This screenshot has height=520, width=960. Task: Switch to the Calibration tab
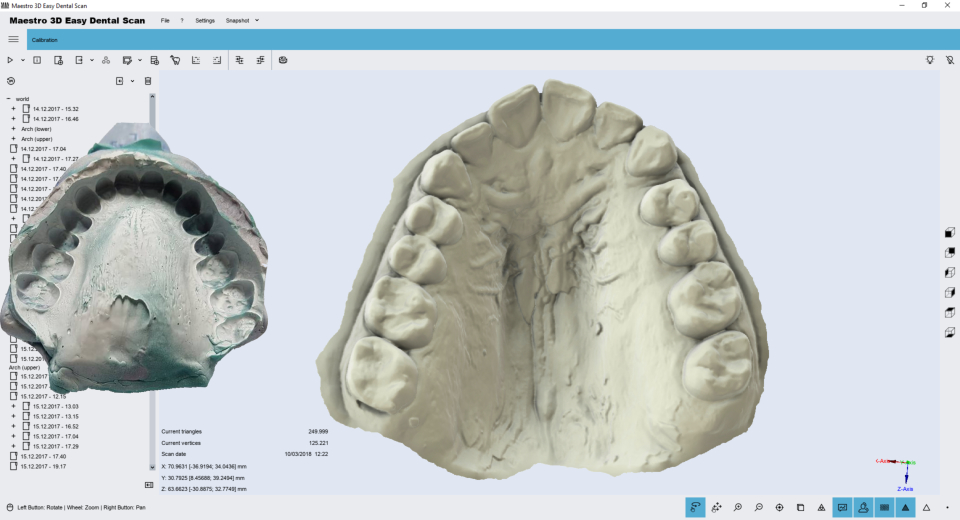(x=45, y=40)
